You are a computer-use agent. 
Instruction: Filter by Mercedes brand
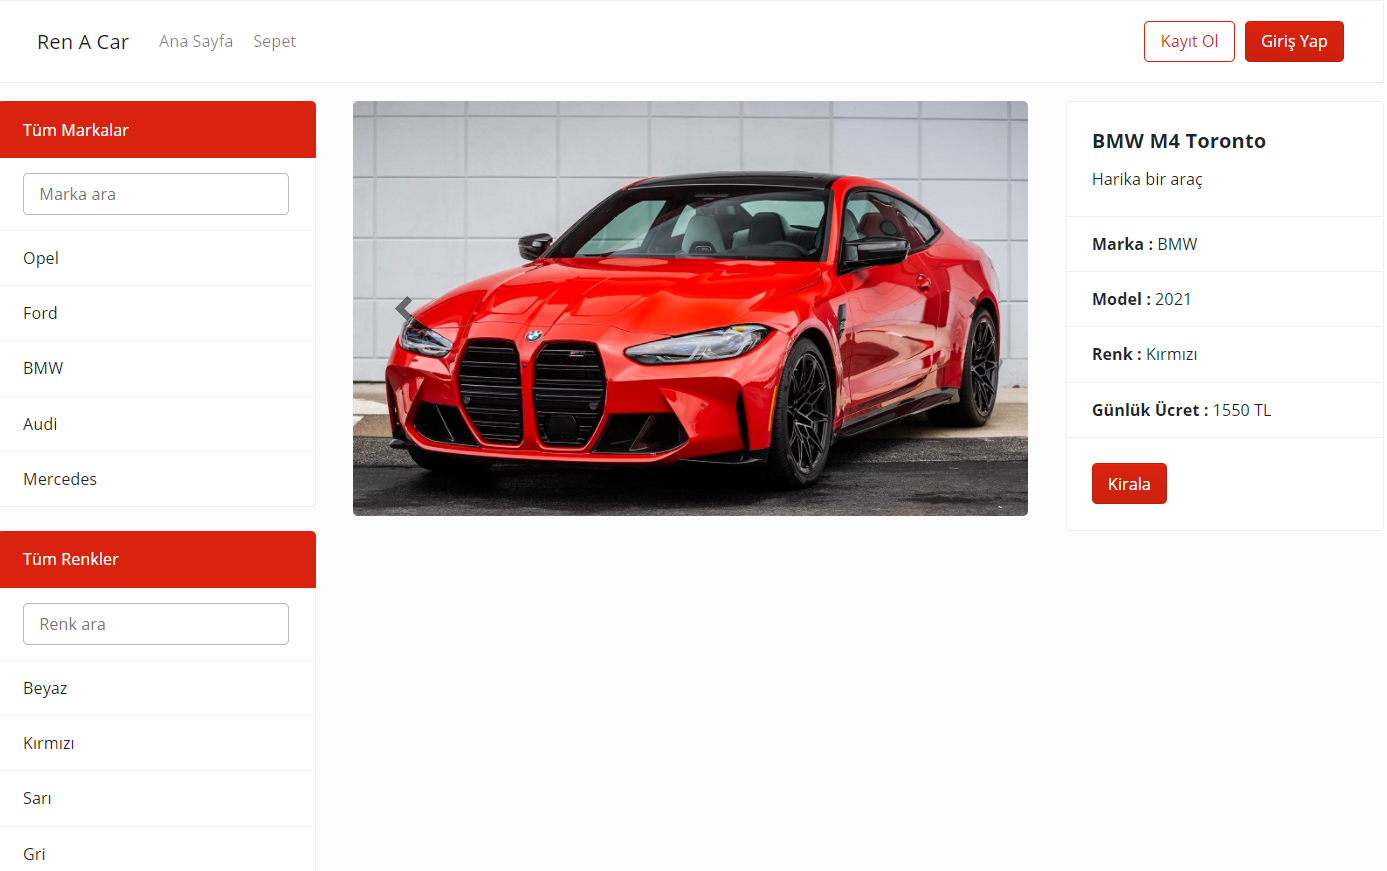coord(158,479)
